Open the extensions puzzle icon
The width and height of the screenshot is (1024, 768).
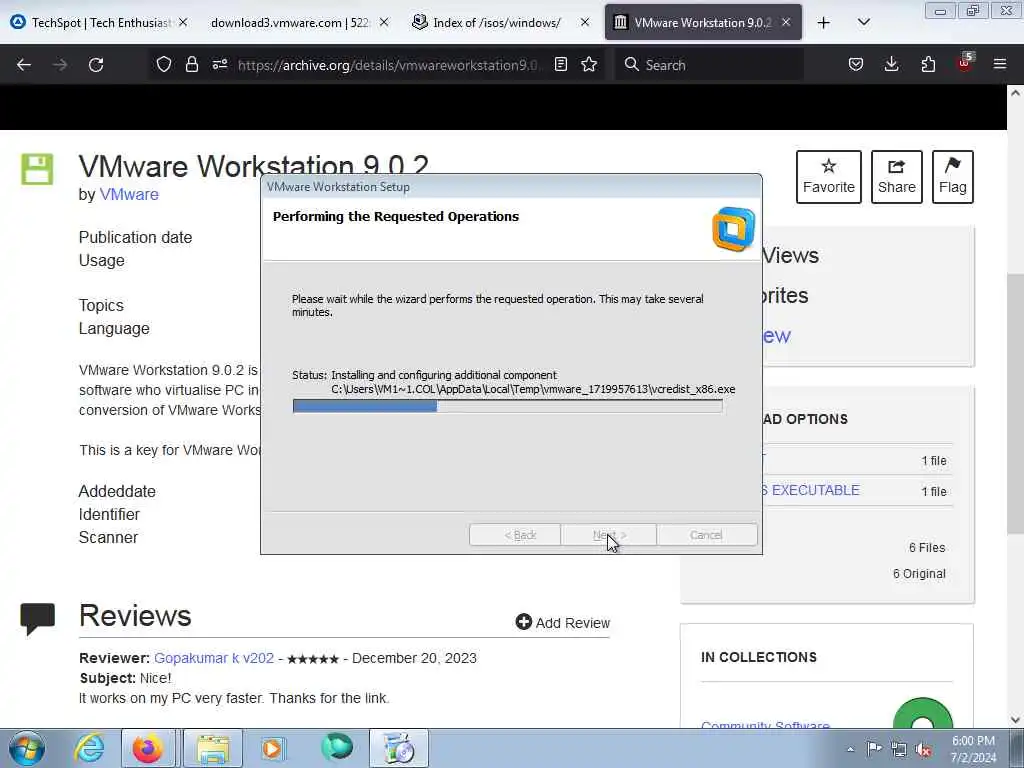click(928, 64)
